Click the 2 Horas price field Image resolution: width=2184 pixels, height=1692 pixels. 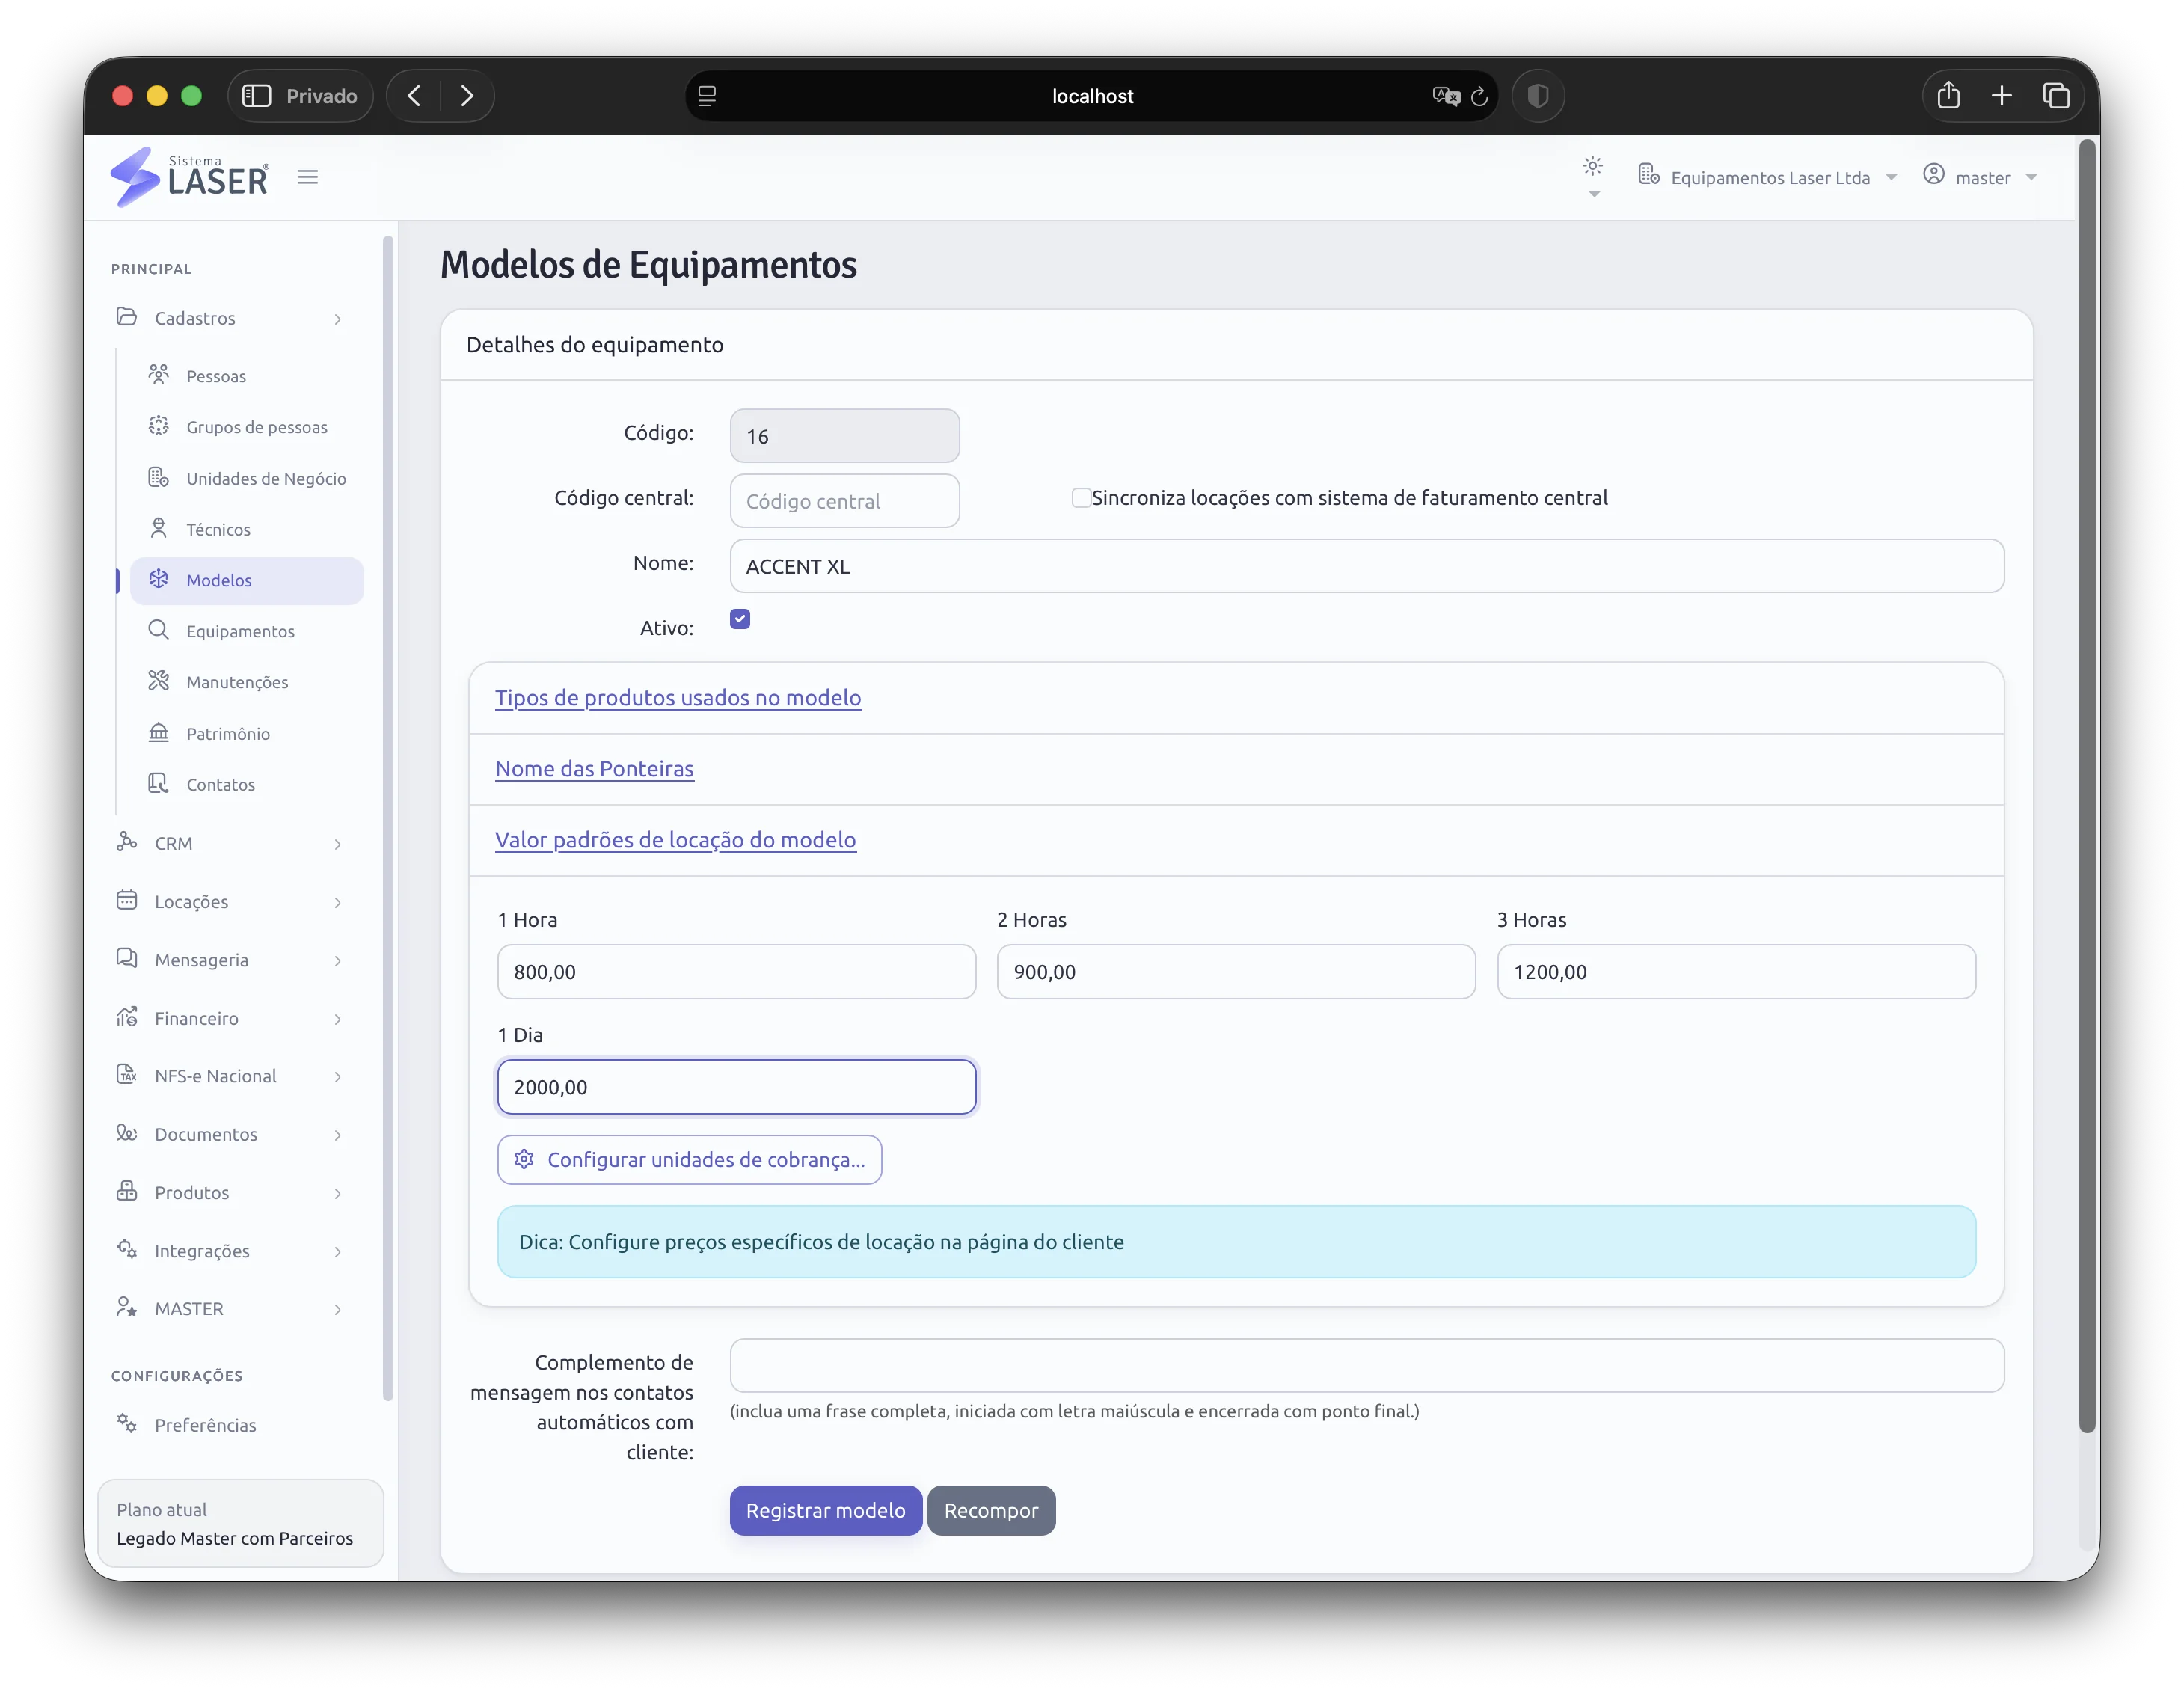(1236, 971)
